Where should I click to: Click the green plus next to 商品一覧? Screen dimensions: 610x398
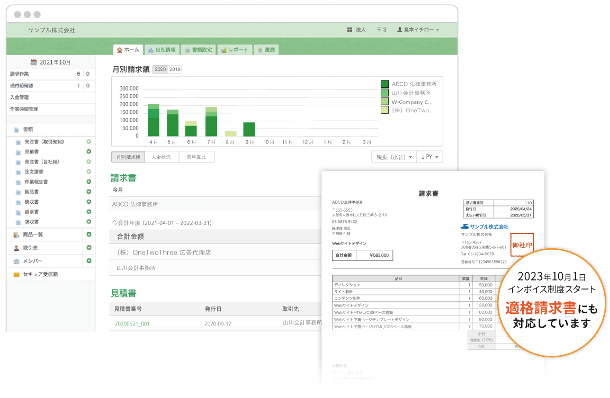89,235
